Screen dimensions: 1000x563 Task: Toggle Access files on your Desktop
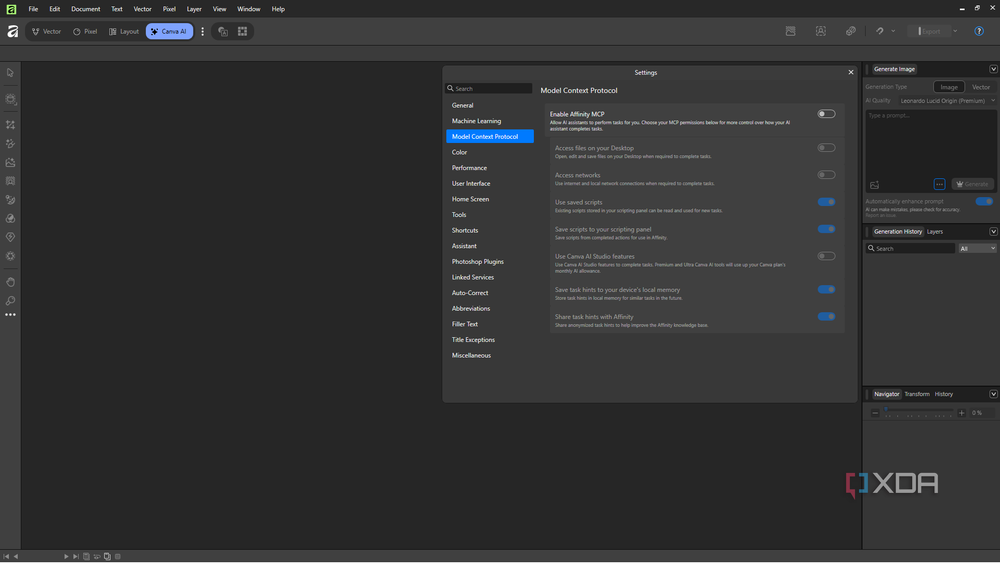(826, 148)
